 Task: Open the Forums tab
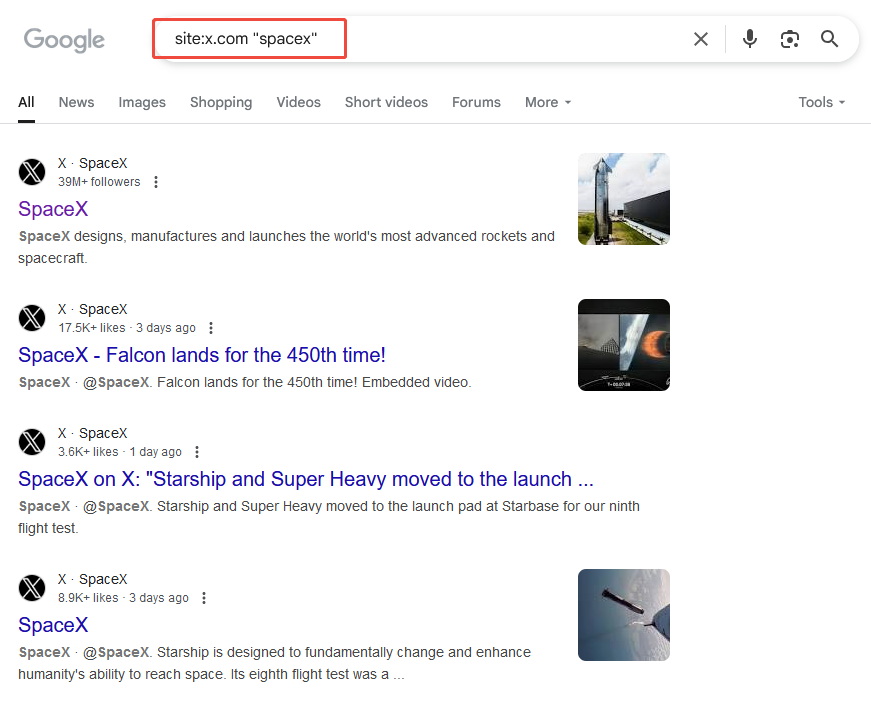(x=476, y=102)
